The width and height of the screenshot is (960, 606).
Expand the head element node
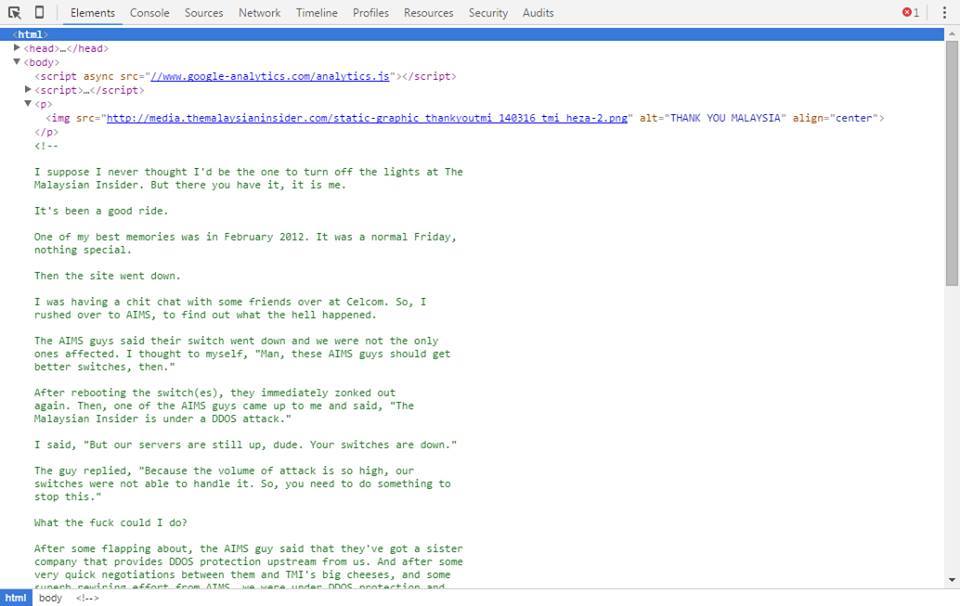[17, 48]
